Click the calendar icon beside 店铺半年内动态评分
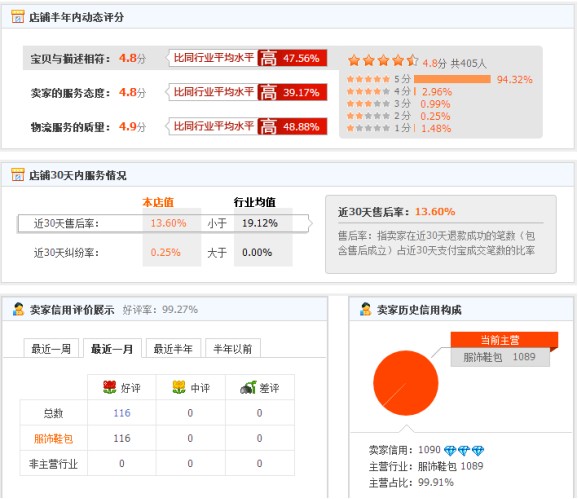The image size is (578, 499). pyautogui.click(x=17, y=17)
